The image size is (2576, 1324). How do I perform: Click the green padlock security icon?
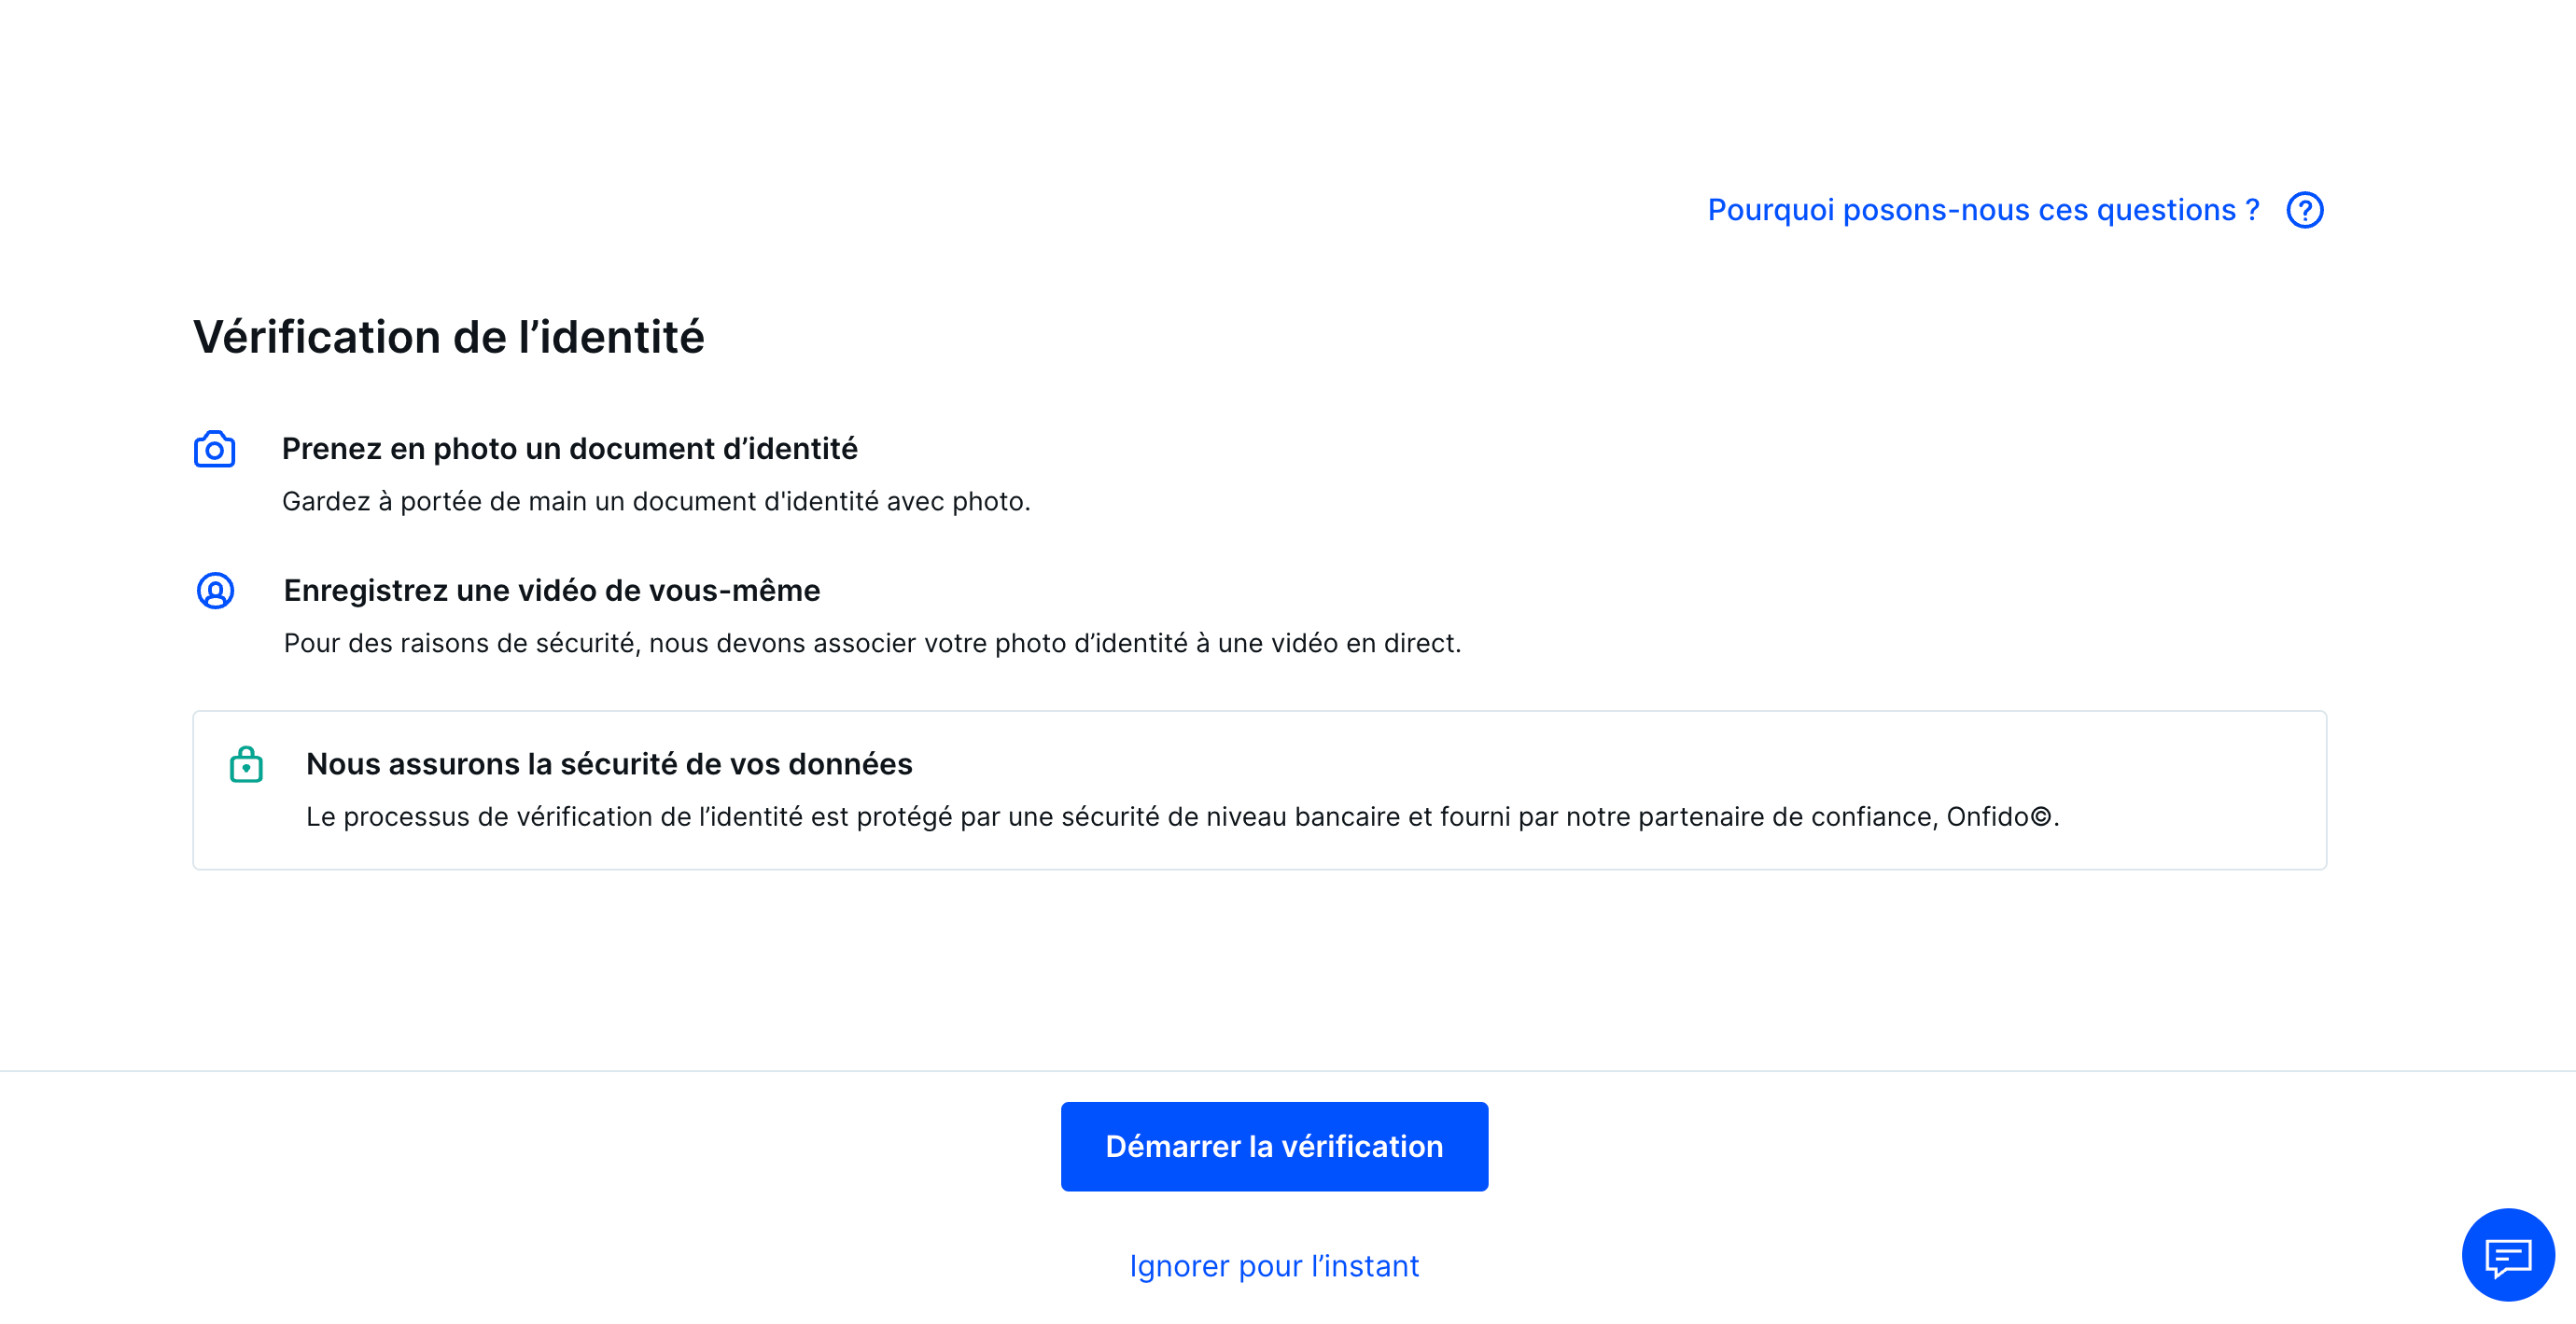pyautogui.click(x=246, y=765)
